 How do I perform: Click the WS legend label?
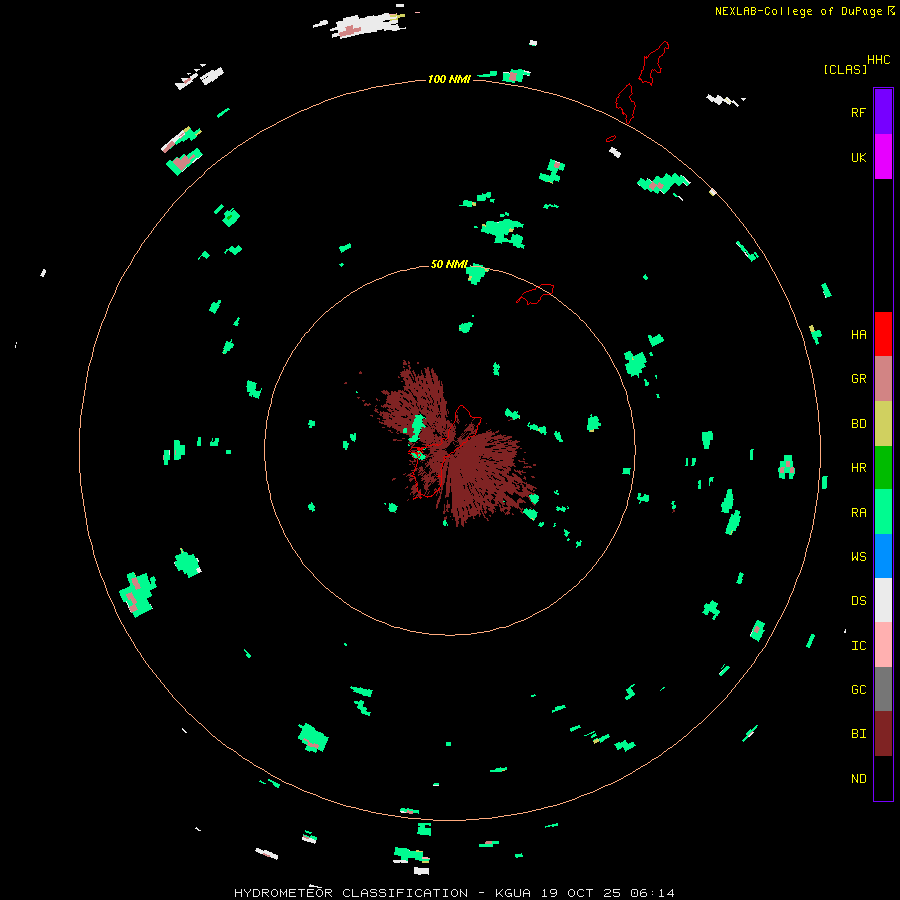click(x=858, y=557)
